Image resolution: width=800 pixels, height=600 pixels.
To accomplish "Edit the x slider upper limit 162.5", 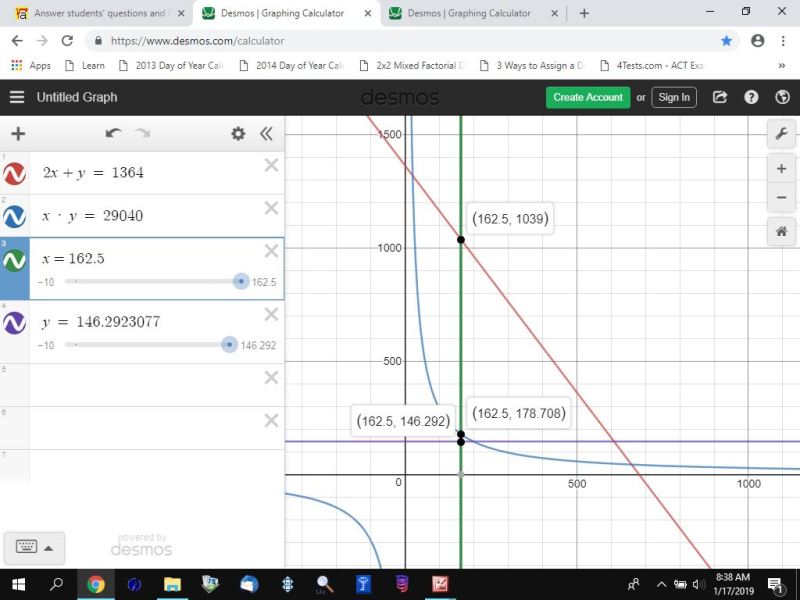I will (264, 282).
